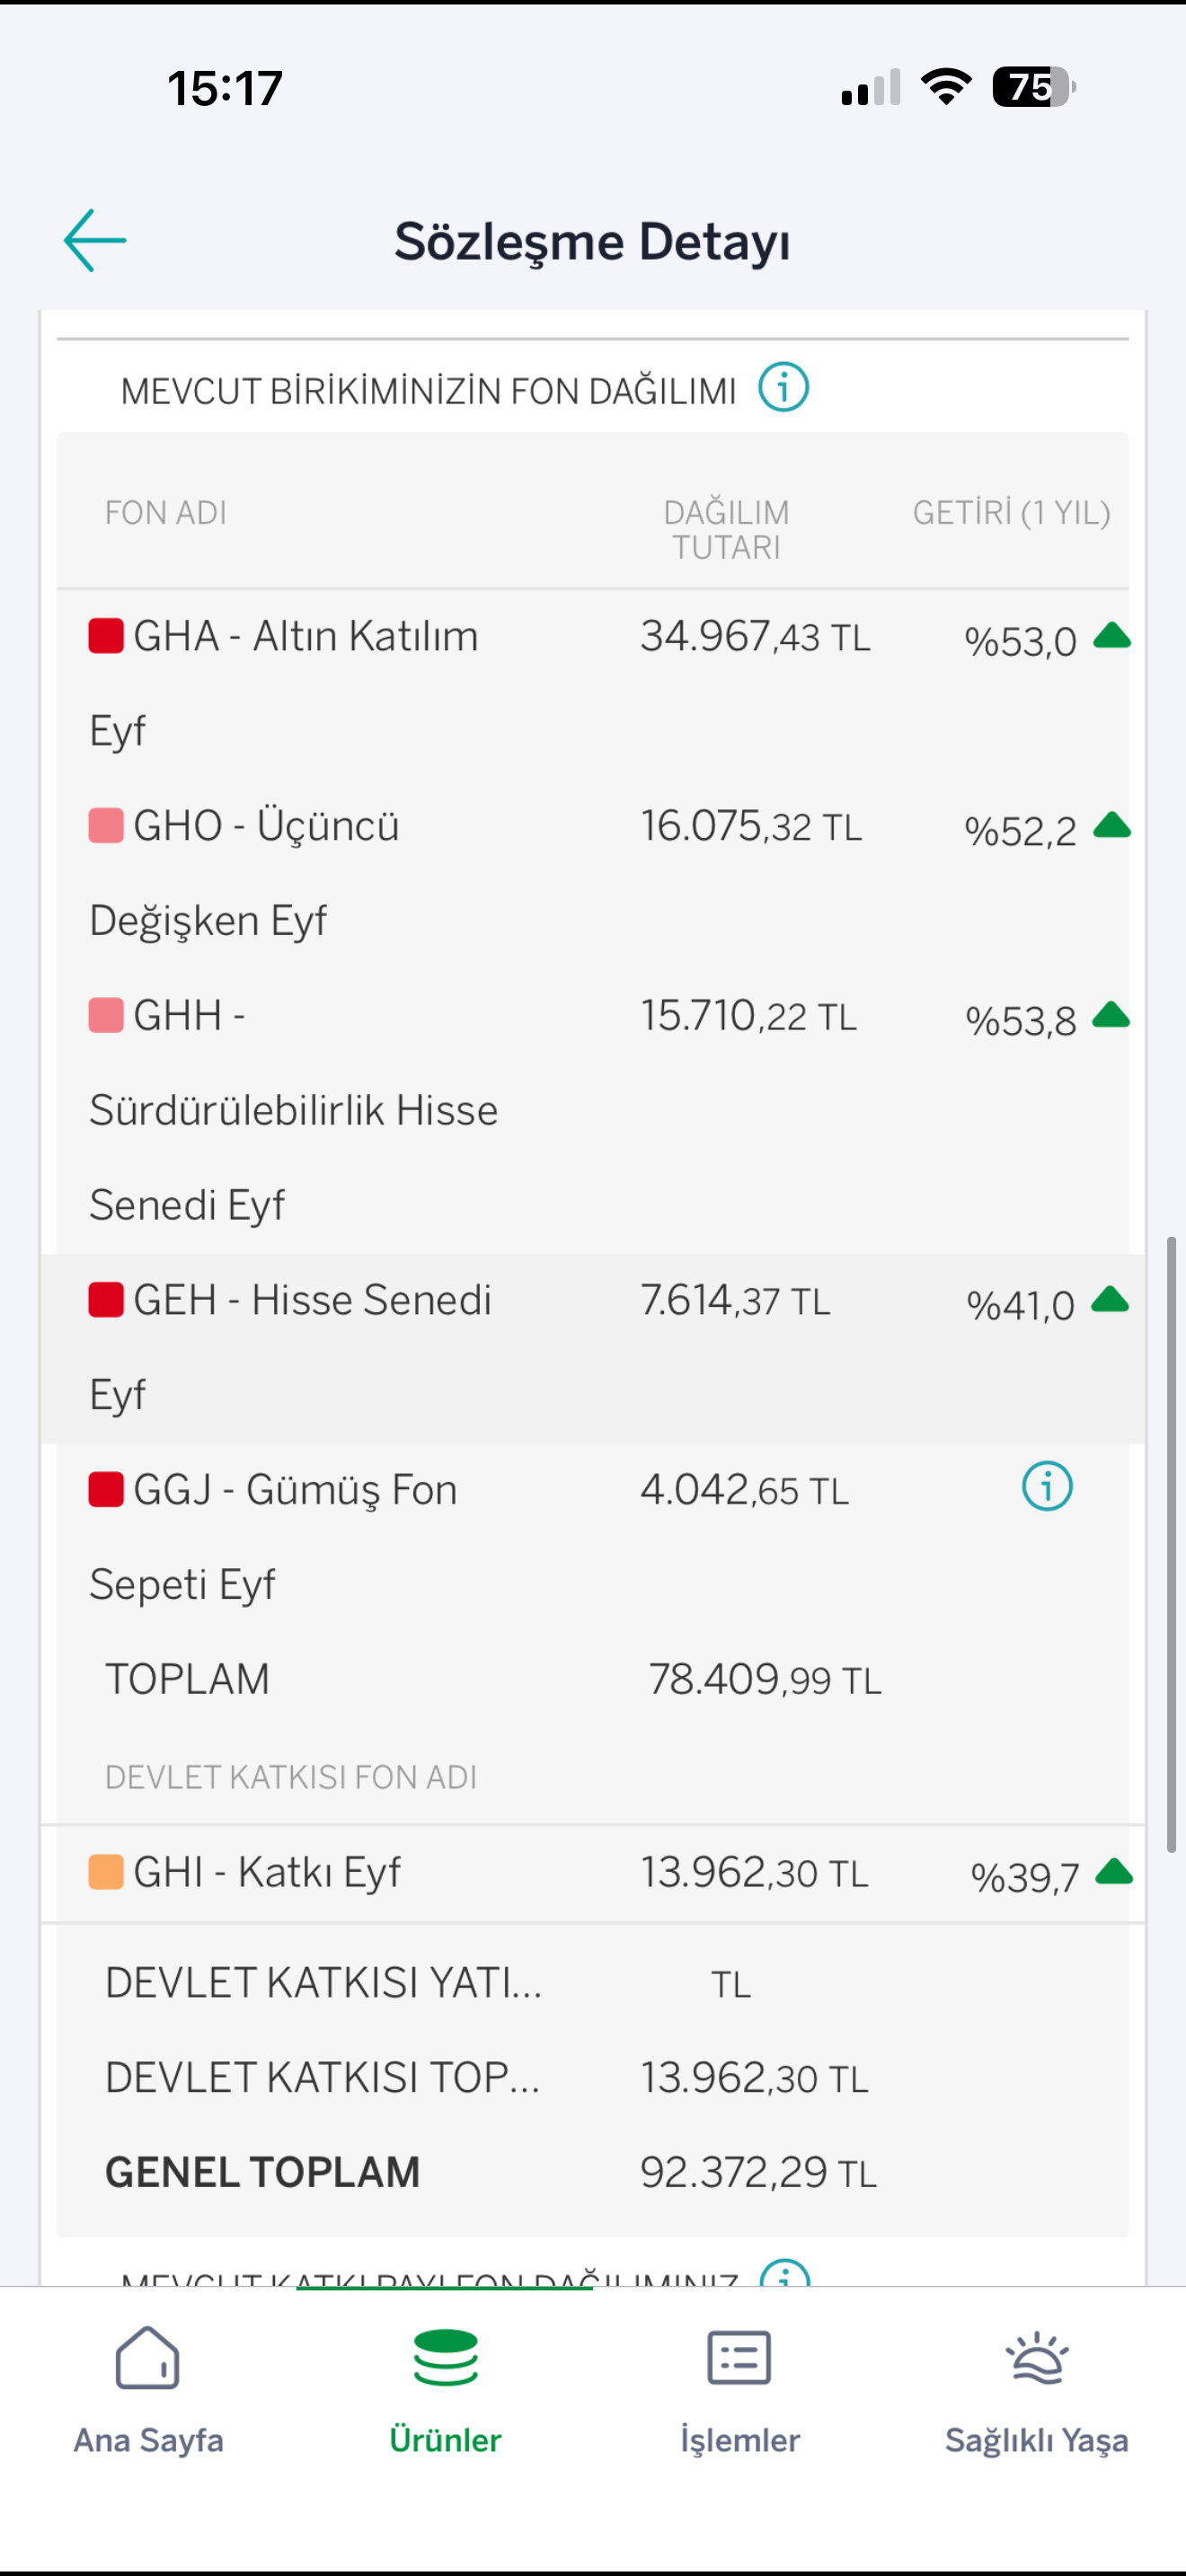1186x2576 pixels.
Task: Tap GENEL TOPLAM row
Action: coord(593,2172)
